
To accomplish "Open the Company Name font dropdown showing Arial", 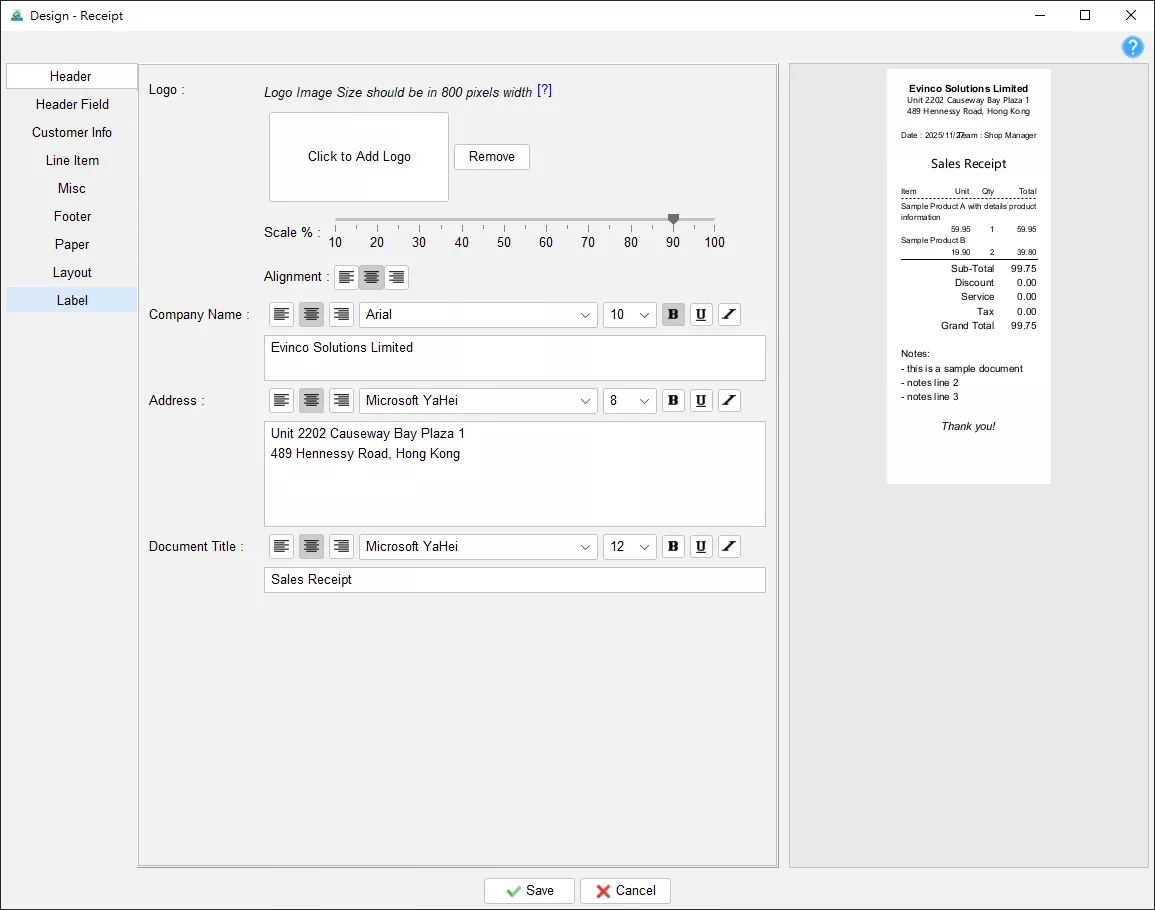I will 478,315.
